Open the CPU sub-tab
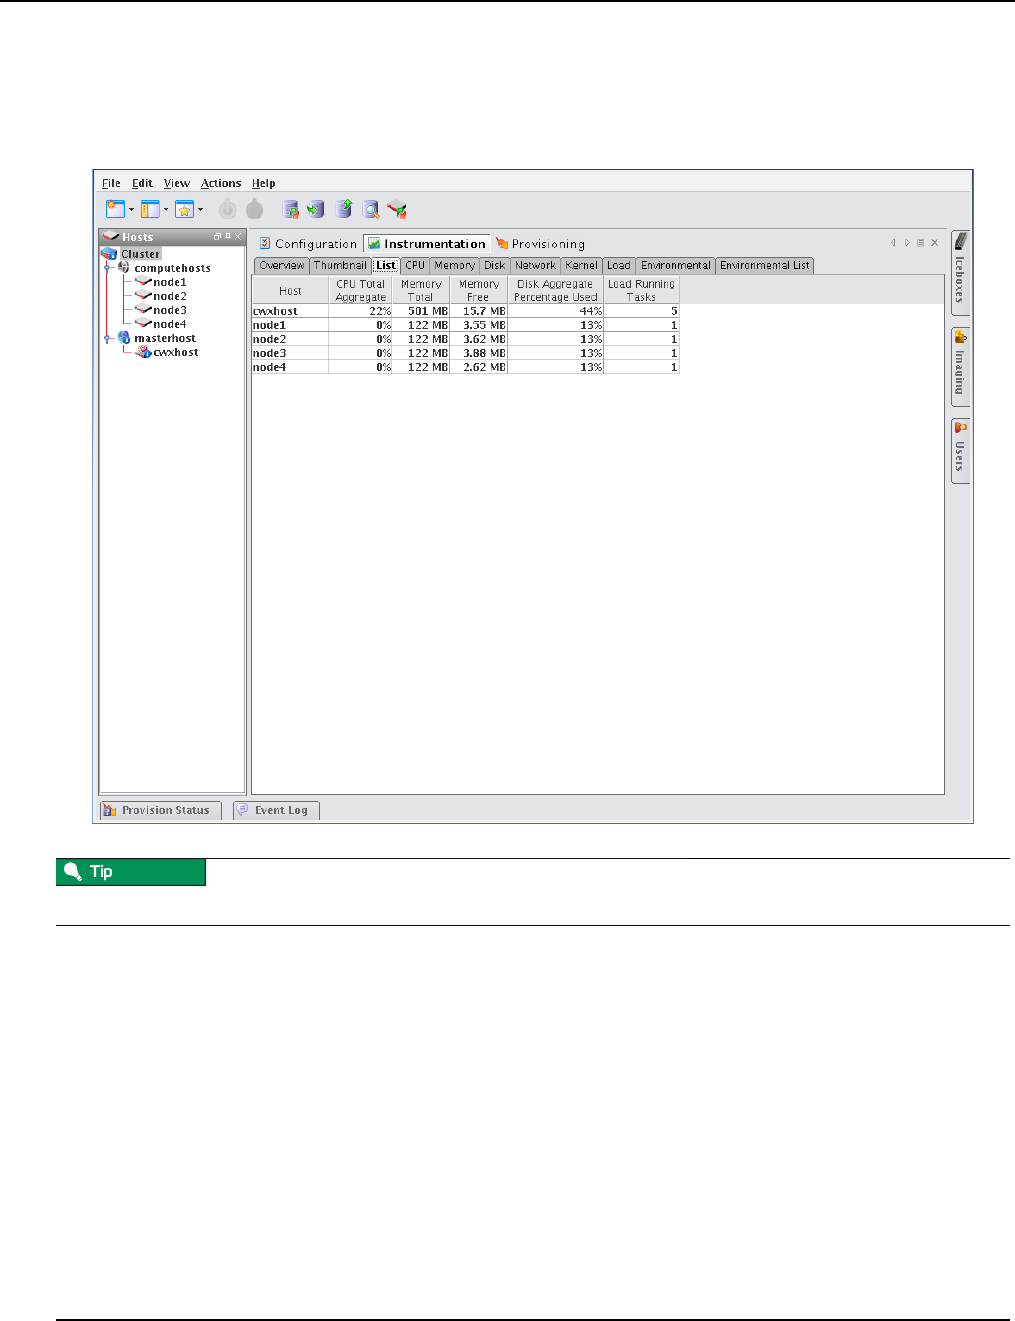 pyautogui.click(x=415, y=265)
